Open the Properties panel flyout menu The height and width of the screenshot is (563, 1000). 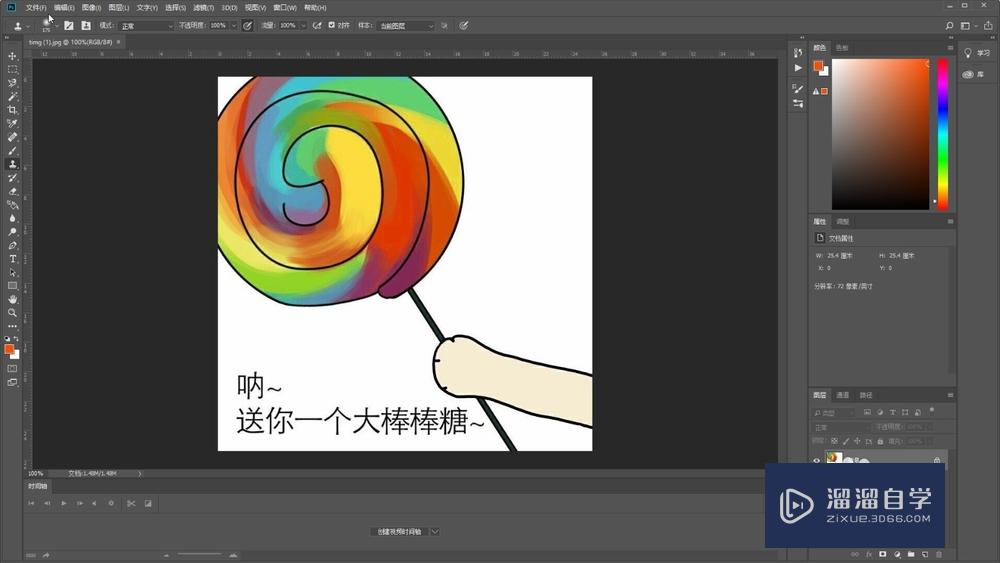point(950,222)
